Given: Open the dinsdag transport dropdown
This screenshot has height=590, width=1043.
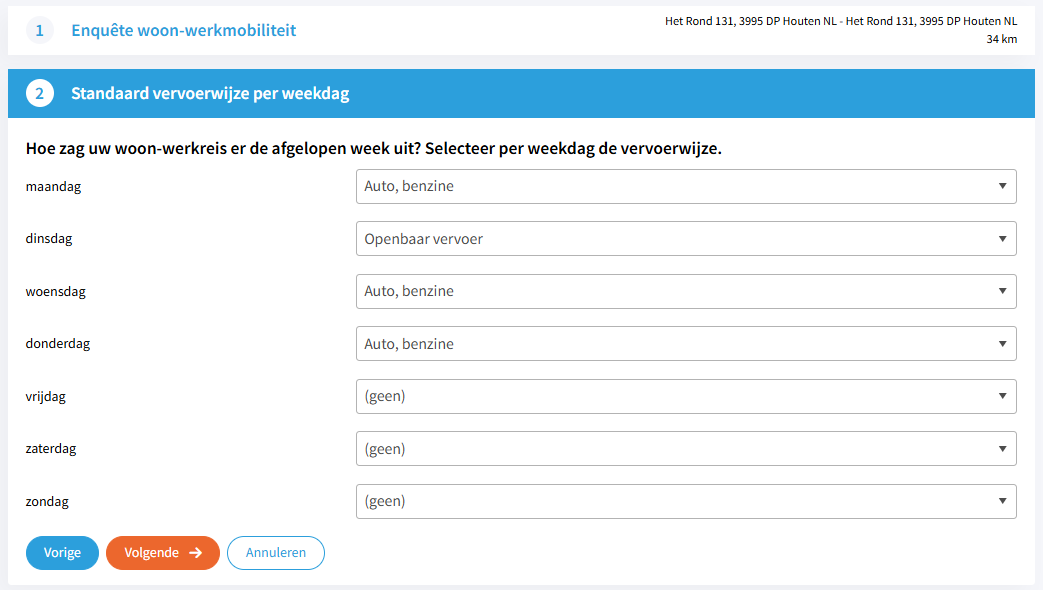Looking at the screenshot, I should [686, 239].
